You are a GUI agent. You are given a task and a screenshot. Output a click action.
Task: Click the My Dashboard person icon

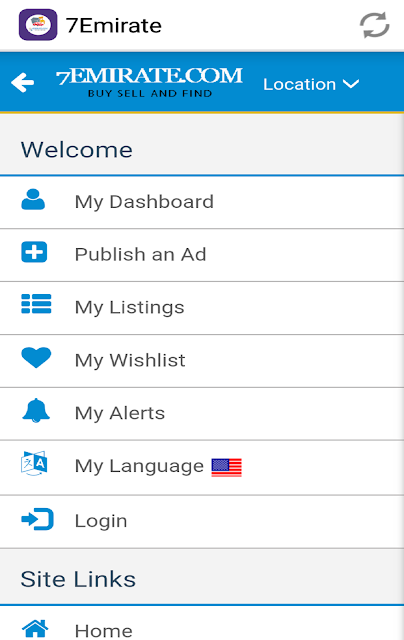(x=33, y=200)
